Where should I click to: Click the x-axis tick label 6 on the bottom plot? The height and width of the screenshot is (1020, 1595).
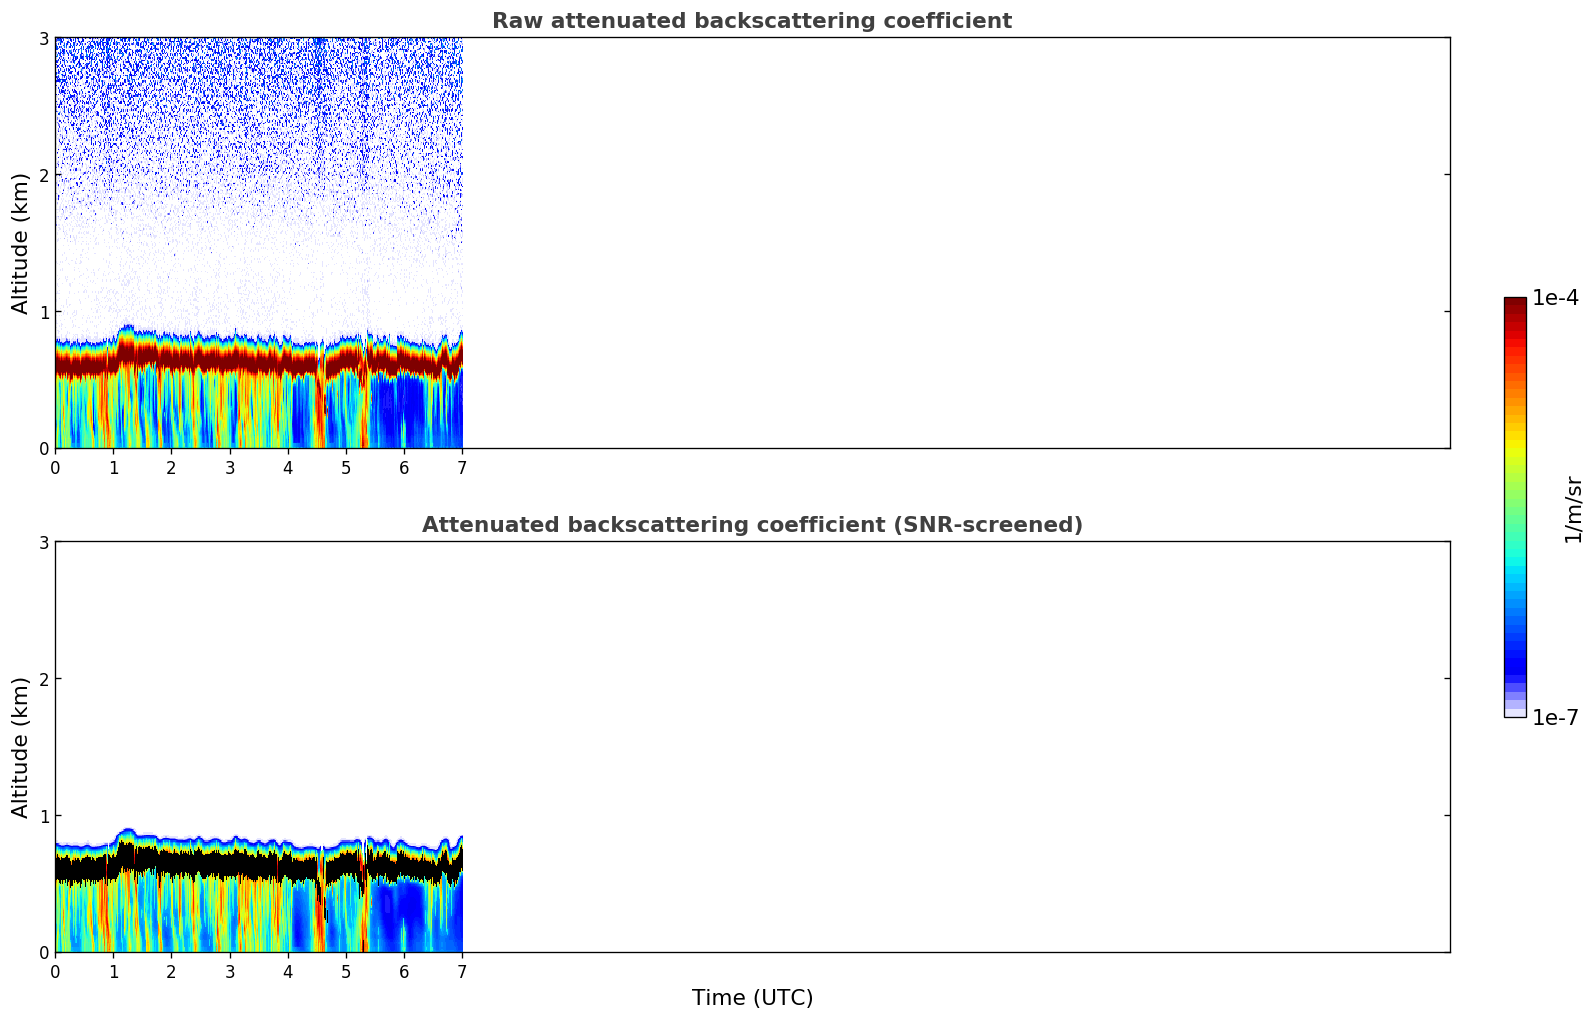404,972
